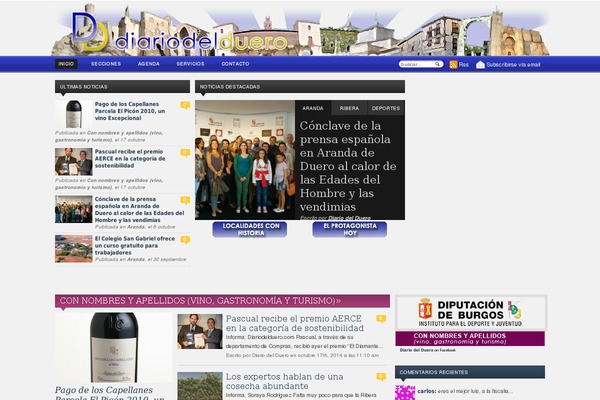This screenshot has width=600, height=400.
Task: Select the Aranda tab in featured news
Action: point(313,108)
